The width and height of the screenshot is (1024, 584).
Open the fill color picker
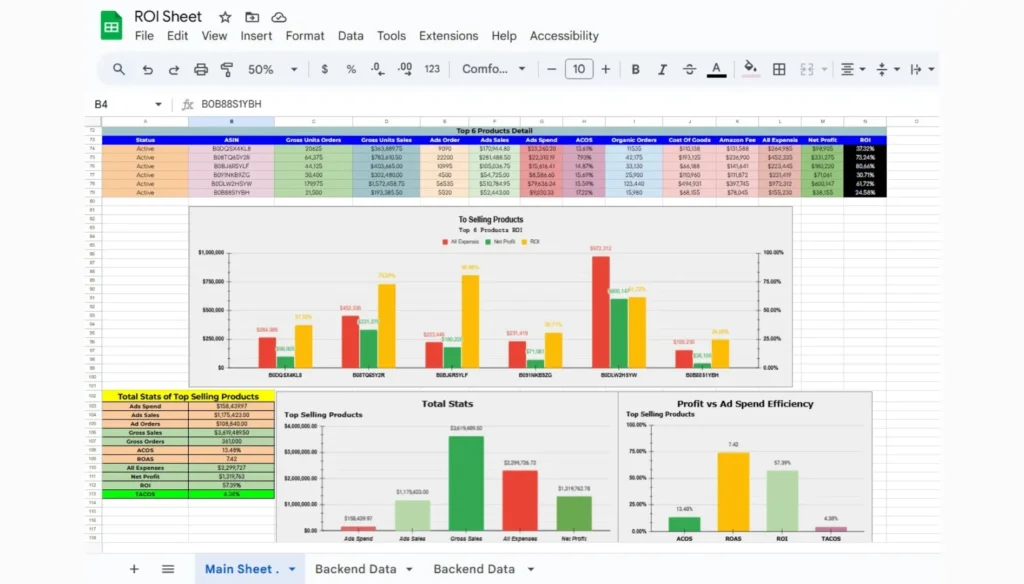pyautogui.click(x=750, y=70)
